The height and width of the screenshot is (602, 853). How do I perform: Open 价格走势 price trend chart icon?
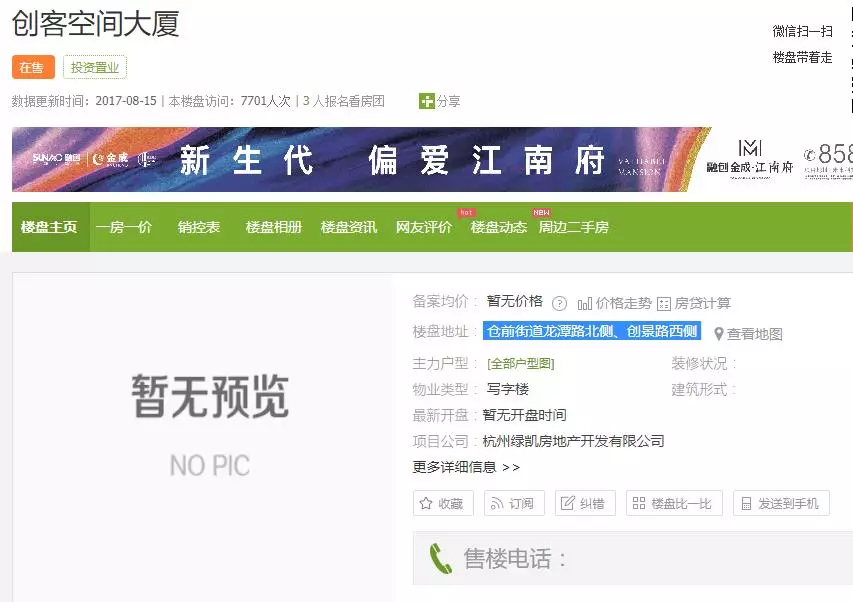(x=586, y=302)
